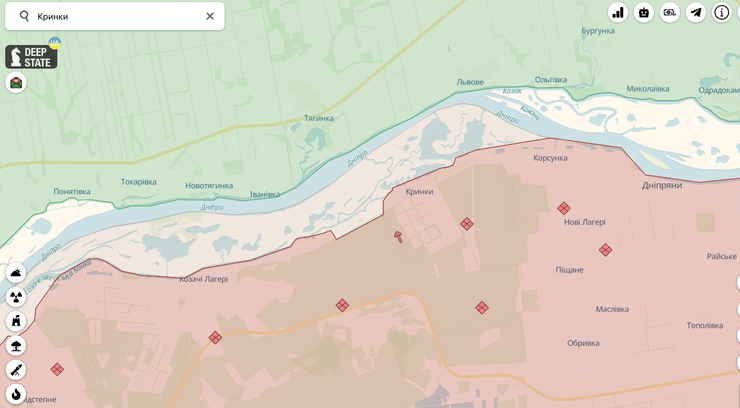Toggle the fortress tower layer icon
Viewport: 740px width, 408px height.
point(16,321)
